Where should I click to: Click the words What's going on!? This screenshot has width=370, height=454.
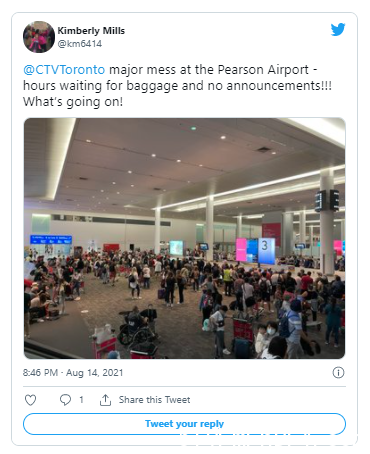coord(73,102)
